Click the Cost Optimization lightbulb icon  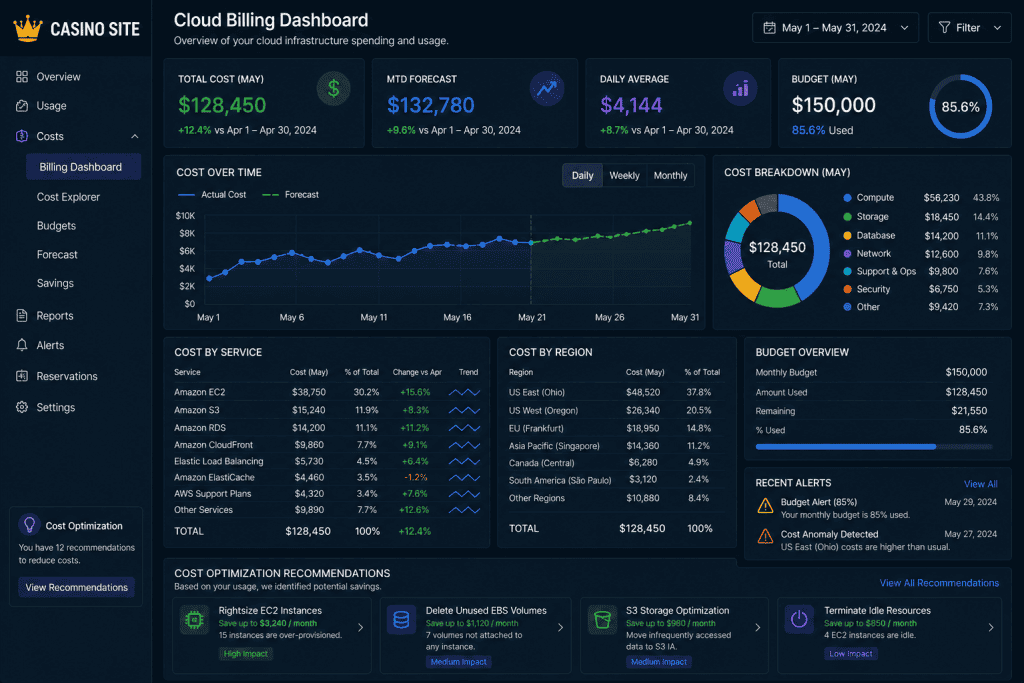click(x=29, y=525)
